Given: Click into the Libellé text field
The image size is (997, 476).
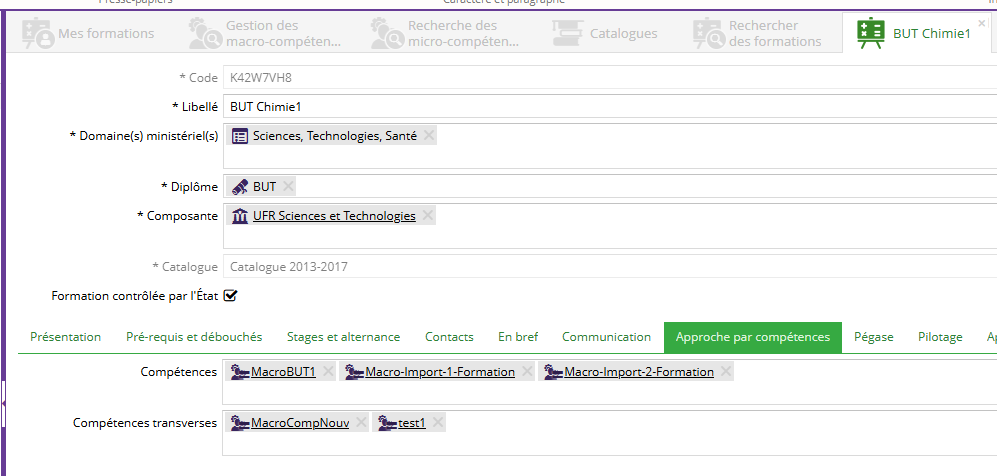Looking at the screenshot, I should point(600,106).
